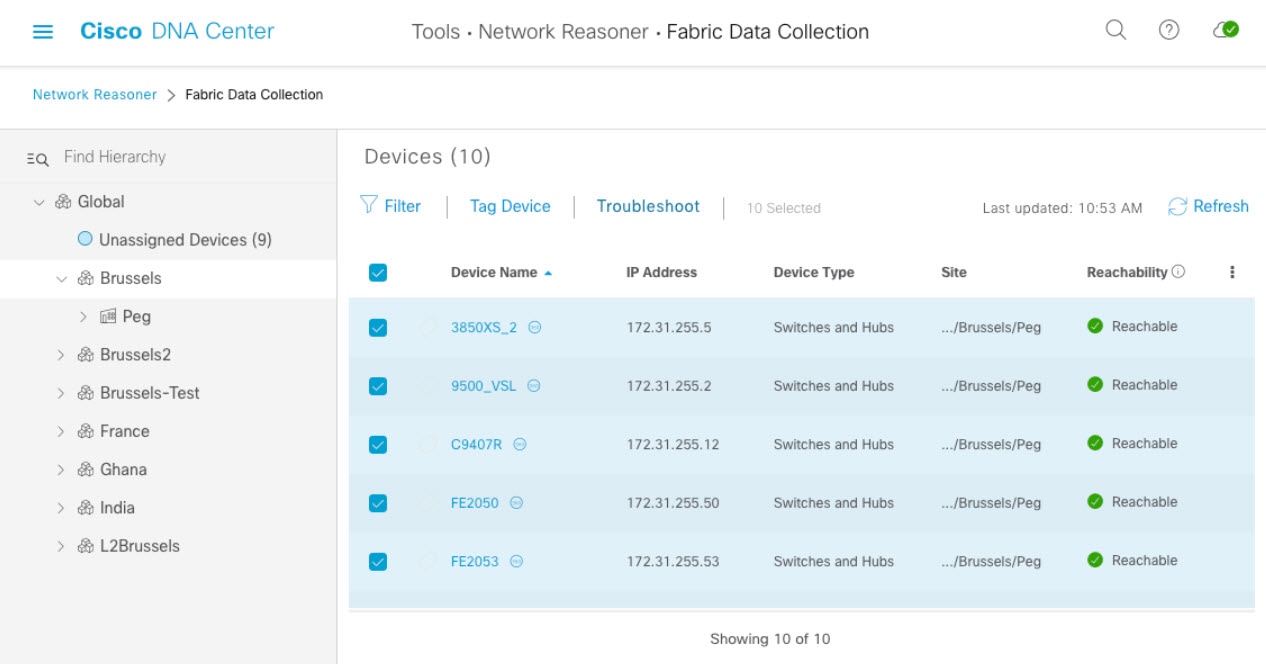Viewport: 1266px width, 664px height.
Task: Expand the Brussels-Test tree node
Action: coord(61,393)
